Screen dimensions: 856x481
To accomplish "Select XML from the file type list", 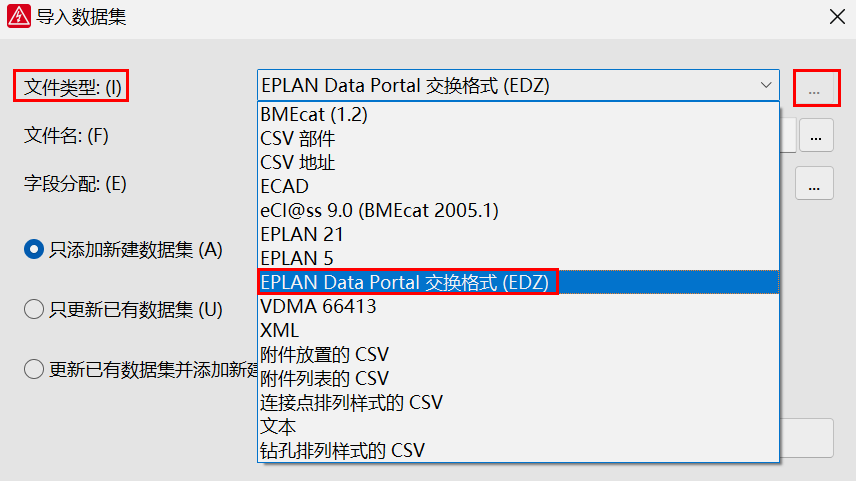I will 280,331.
